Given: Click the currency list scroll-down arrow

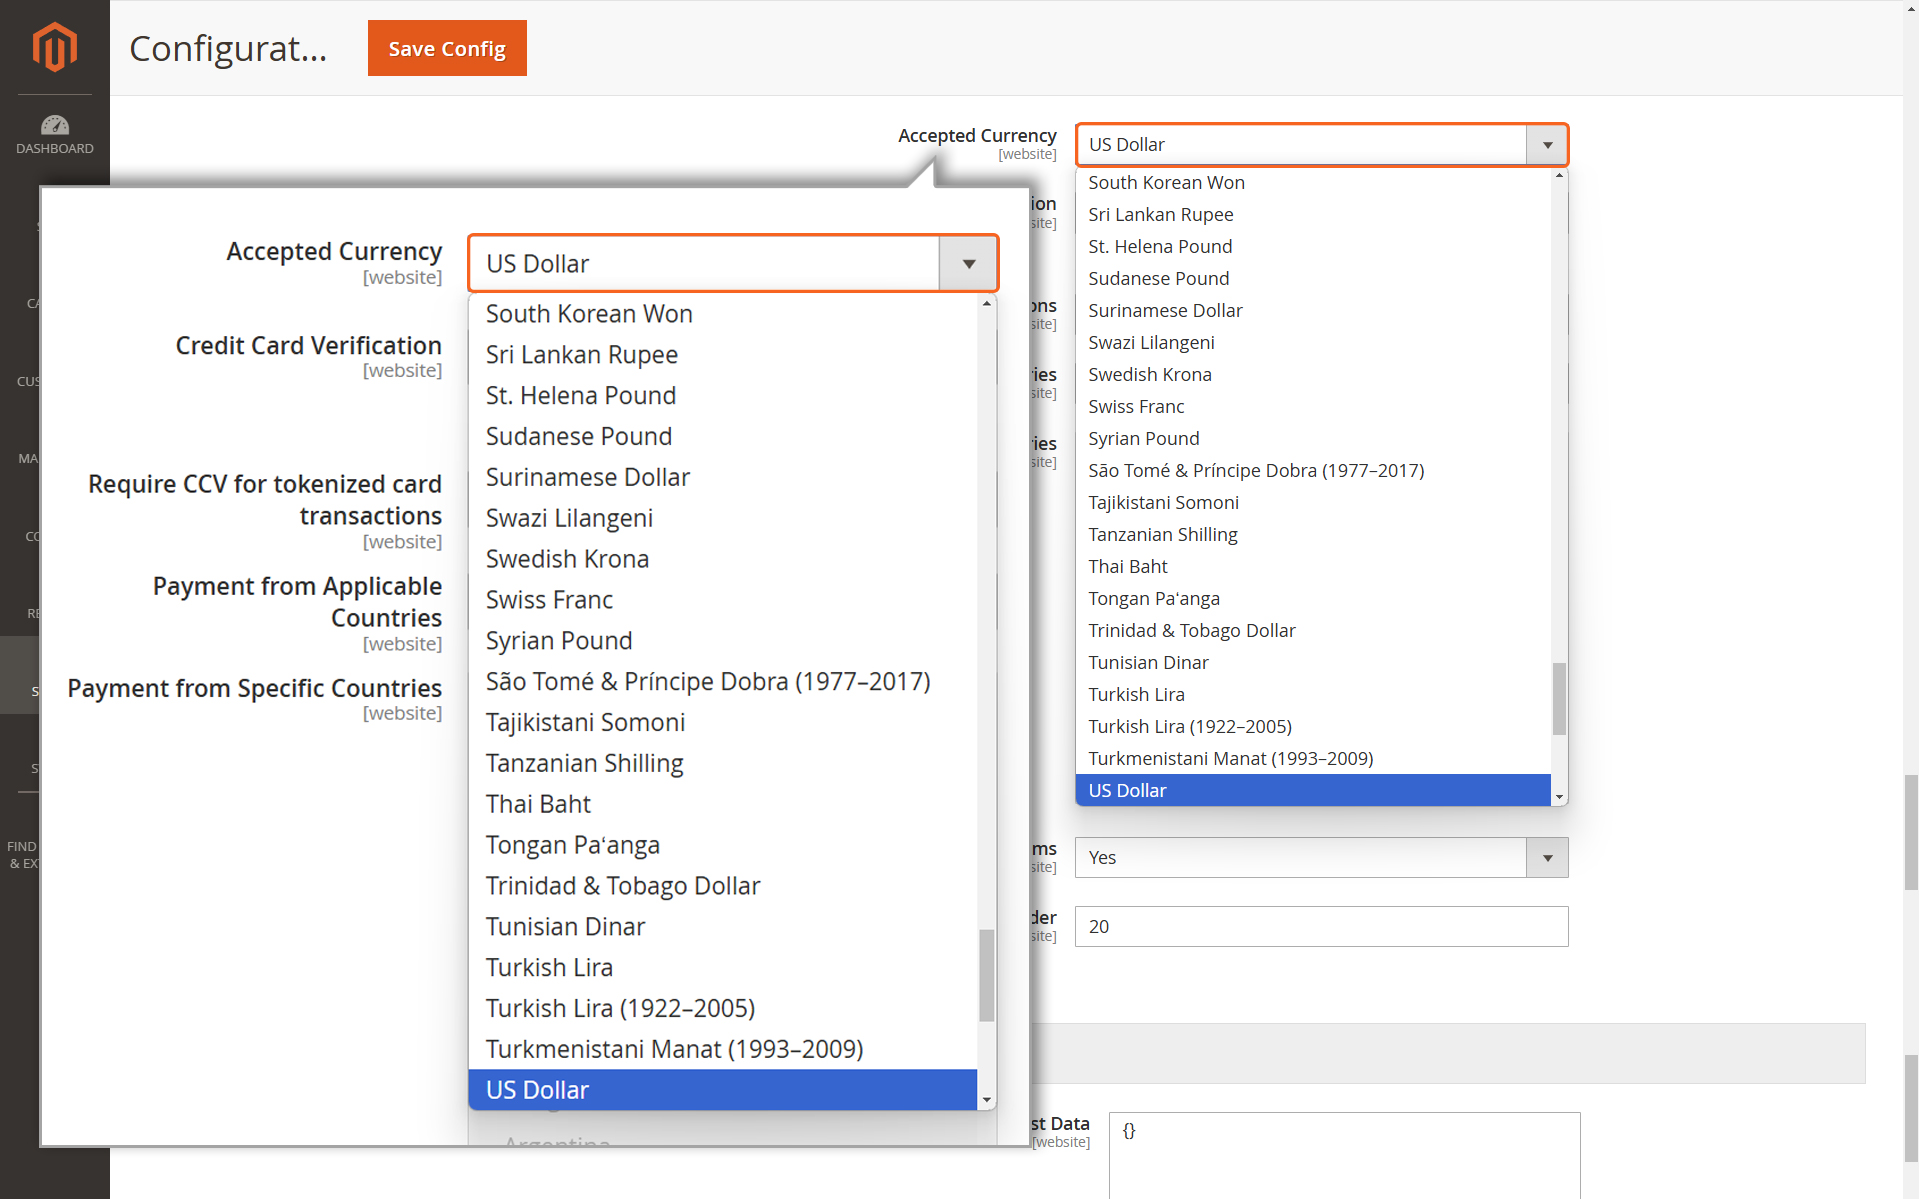Looking at the screenshot, I should [x=1559, y=797].
